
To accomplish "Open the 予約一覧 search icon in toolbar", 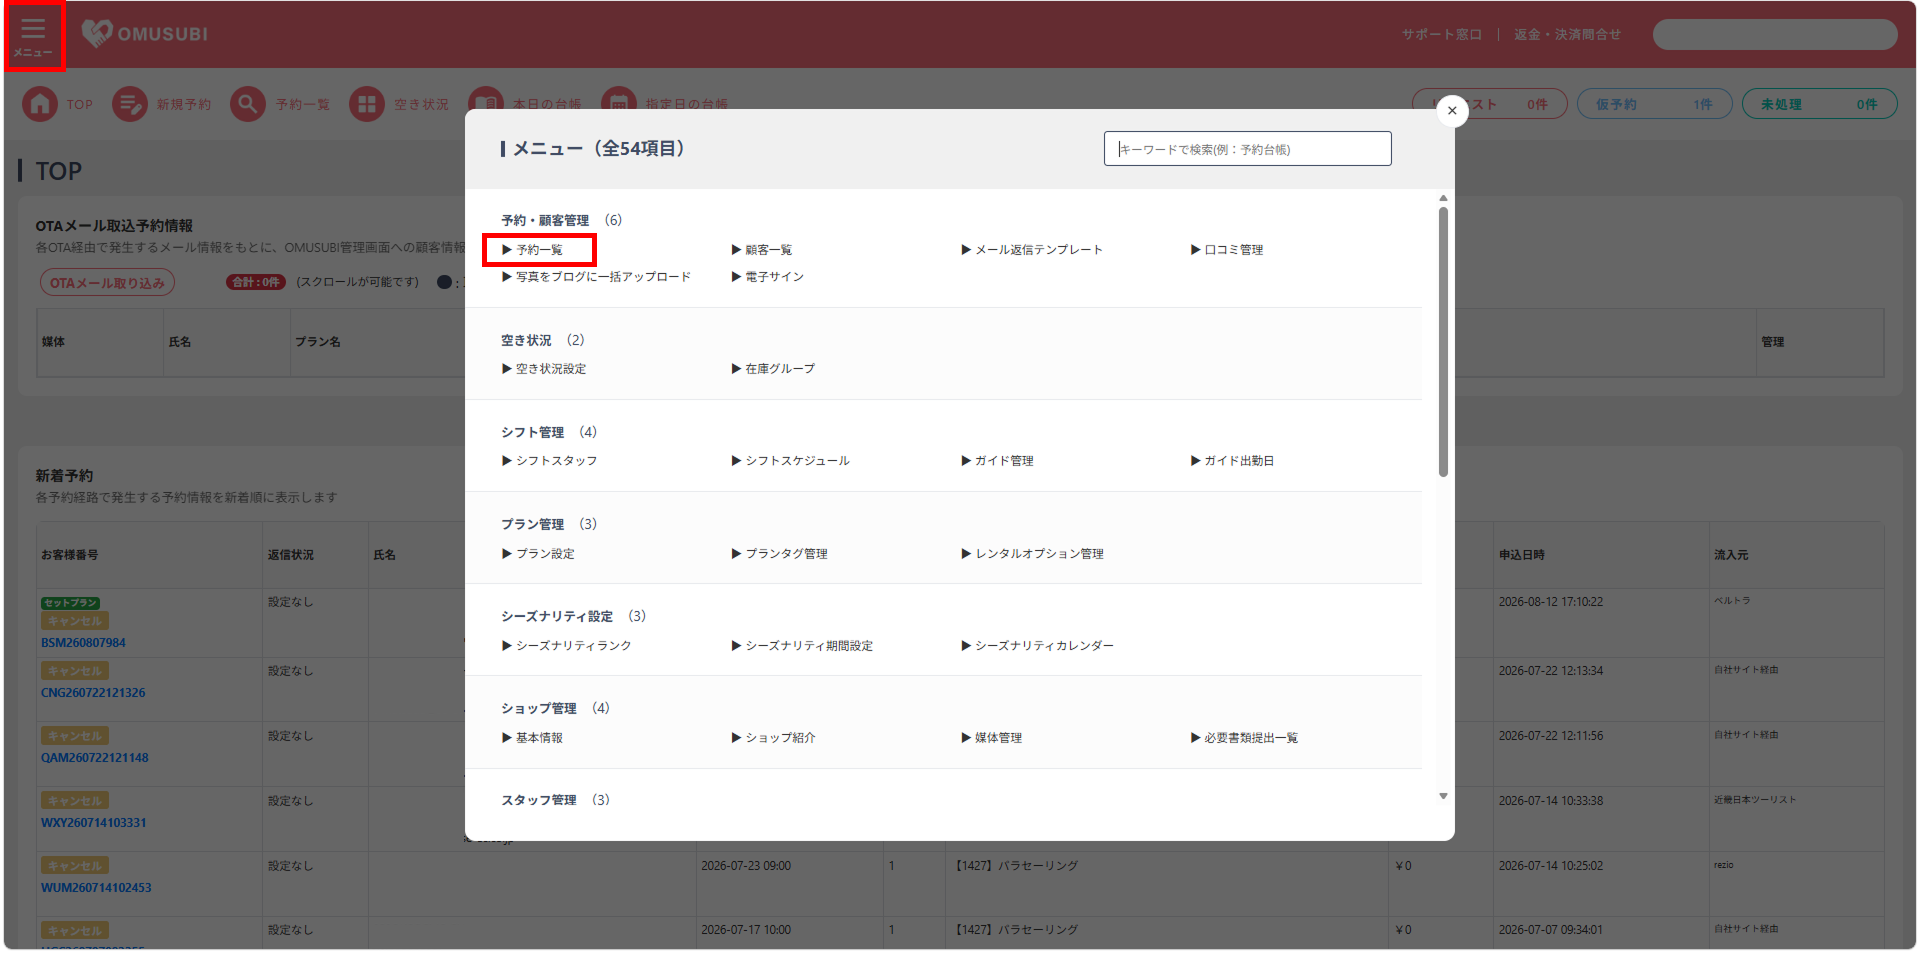I will (x=248, y=104).
